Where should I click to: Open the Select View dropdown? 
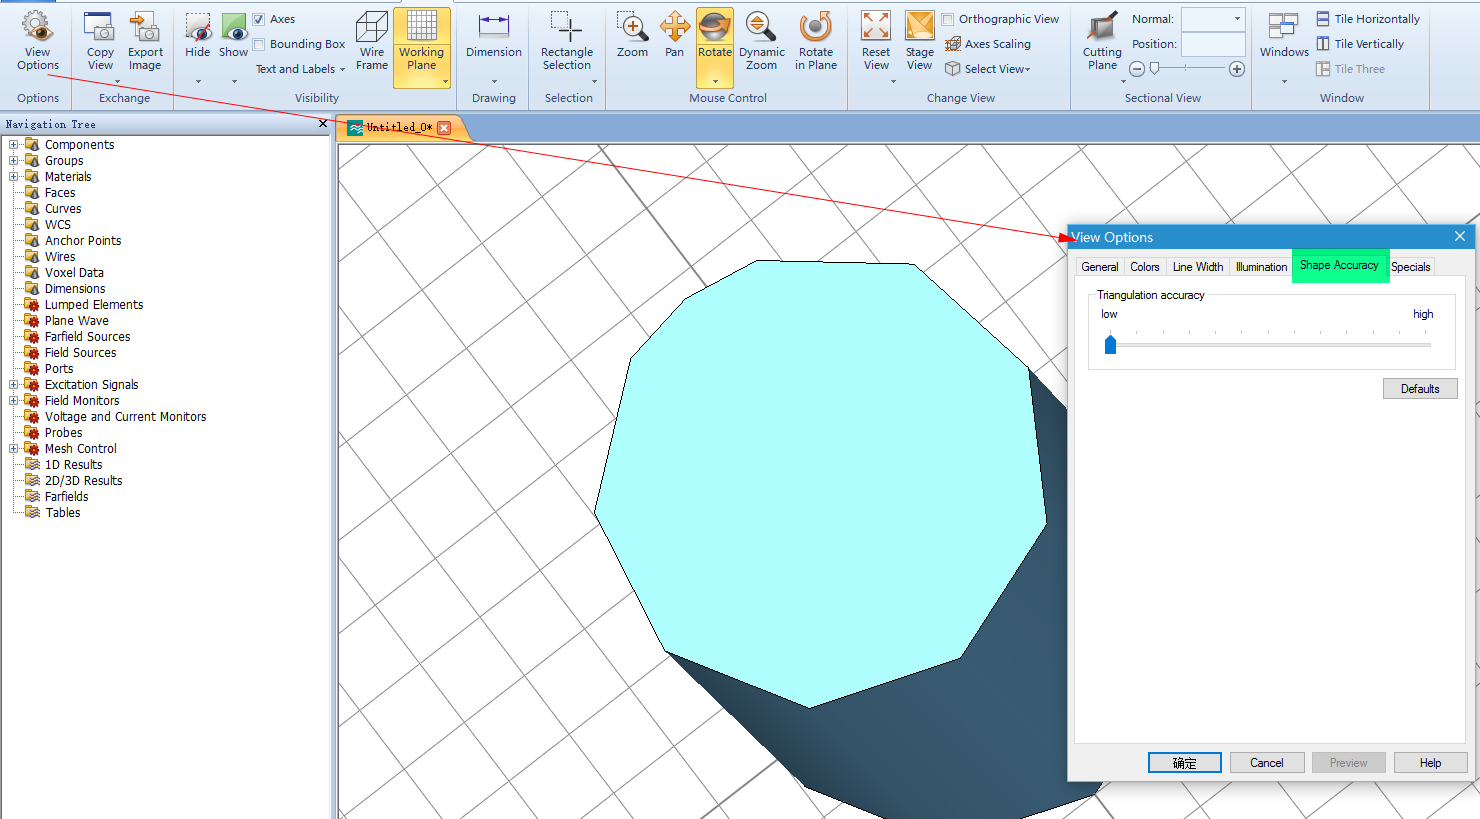[987, 69]
